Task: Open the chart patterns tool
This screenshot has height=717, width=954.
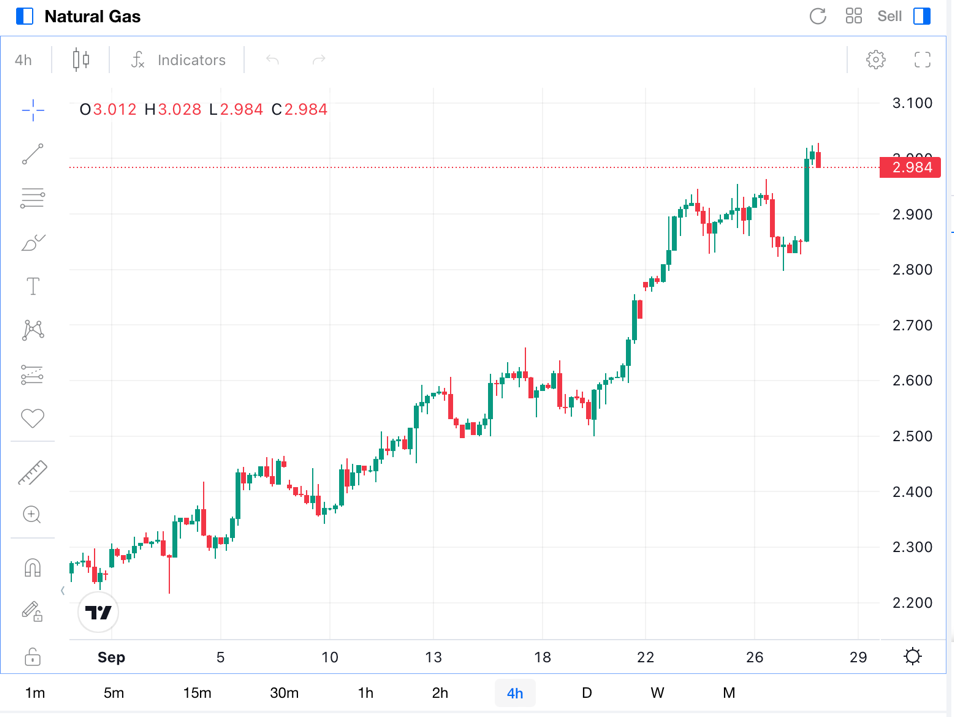Action: point(33,330)
